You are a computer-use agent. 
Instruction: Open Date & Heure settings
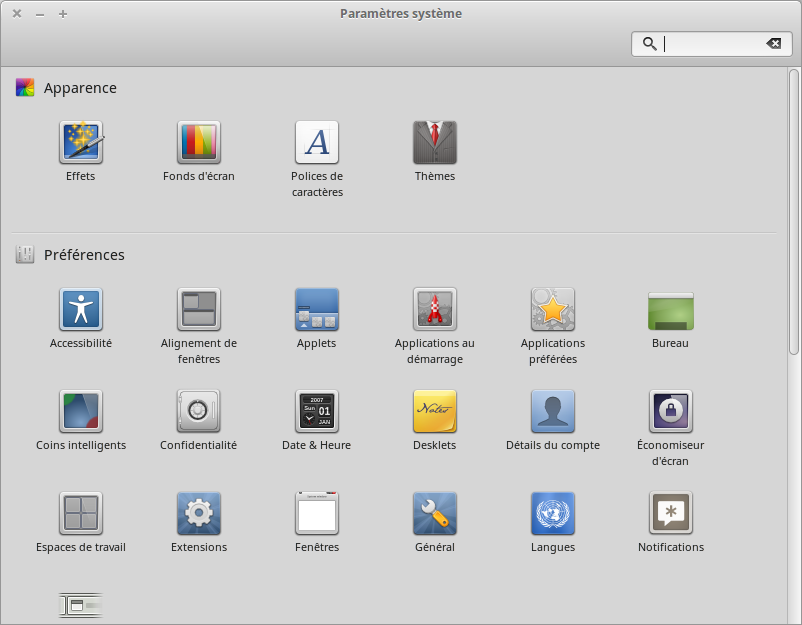317,412
